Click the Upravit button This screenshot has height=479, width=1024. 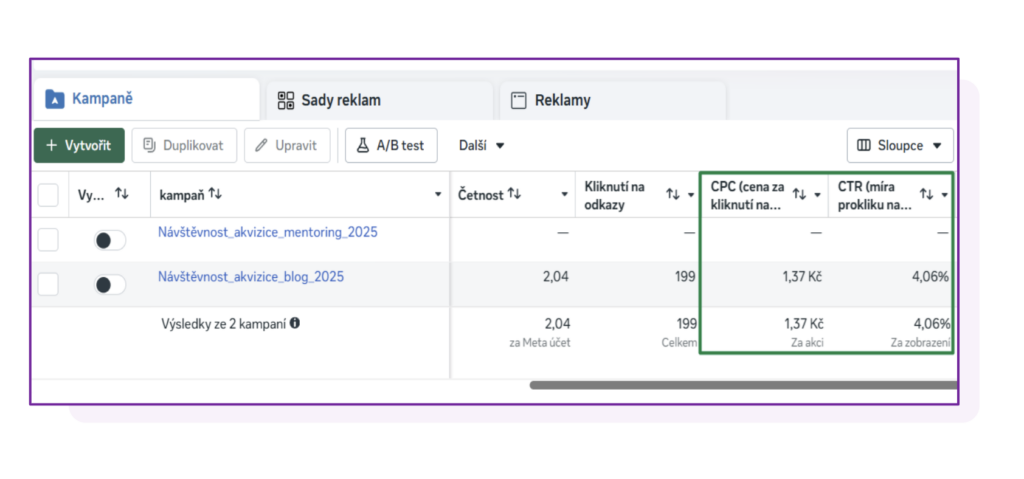pos(287,145)
